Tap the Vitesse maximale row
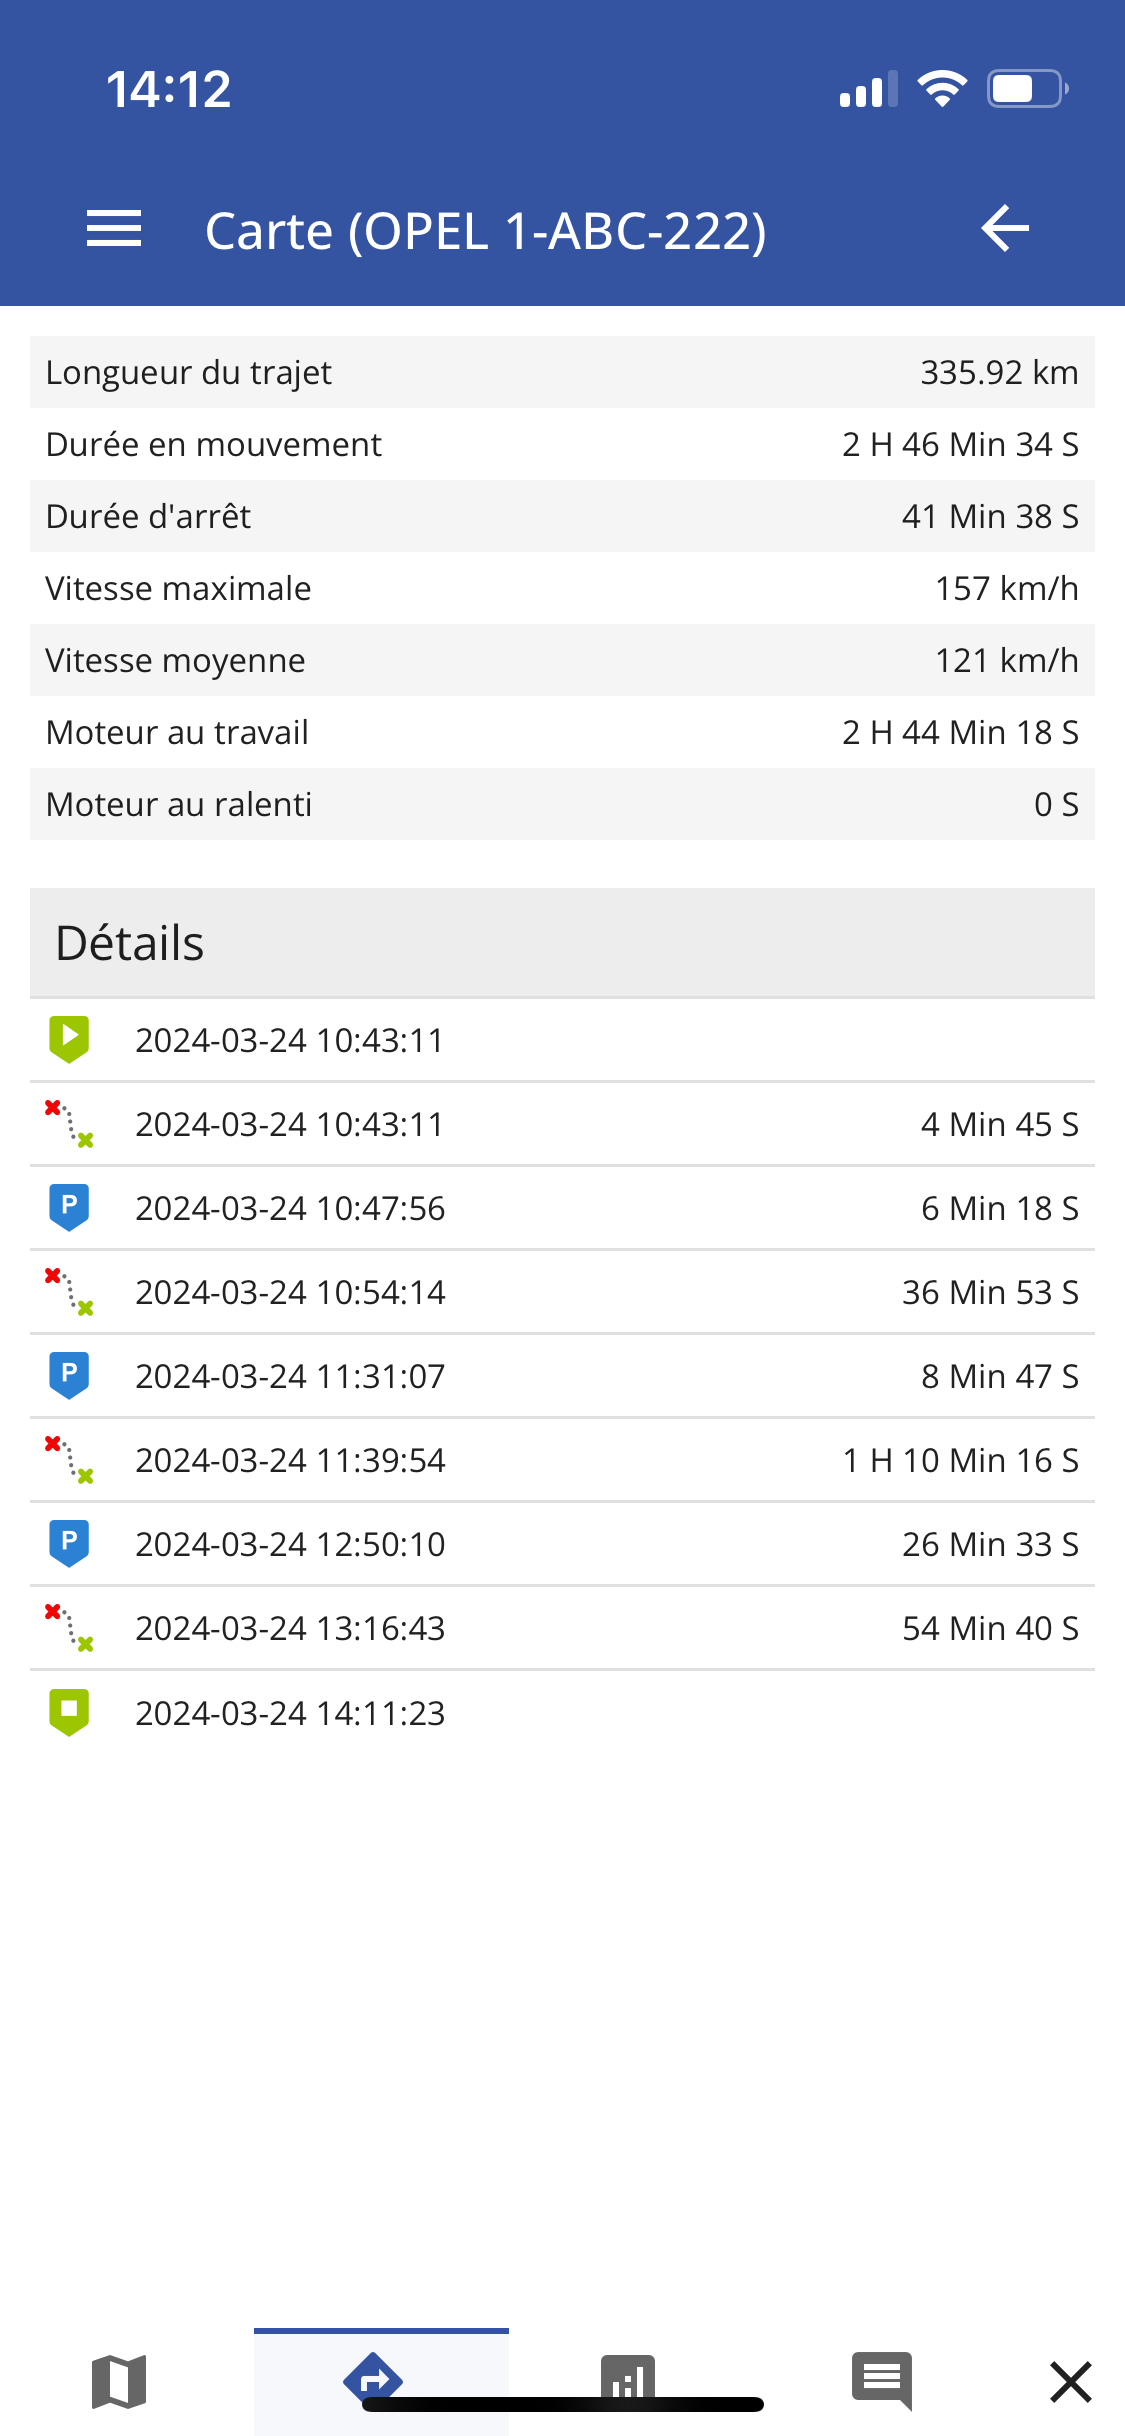The height and width of the screenshot is (2436, 1125). coord(562,588)
